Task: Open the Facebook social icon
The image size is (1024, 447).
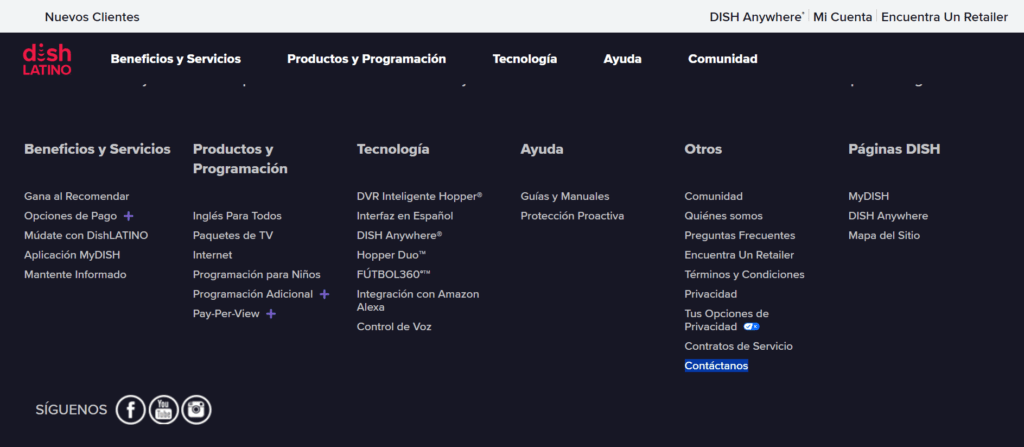Action: (x=131, y=409)
